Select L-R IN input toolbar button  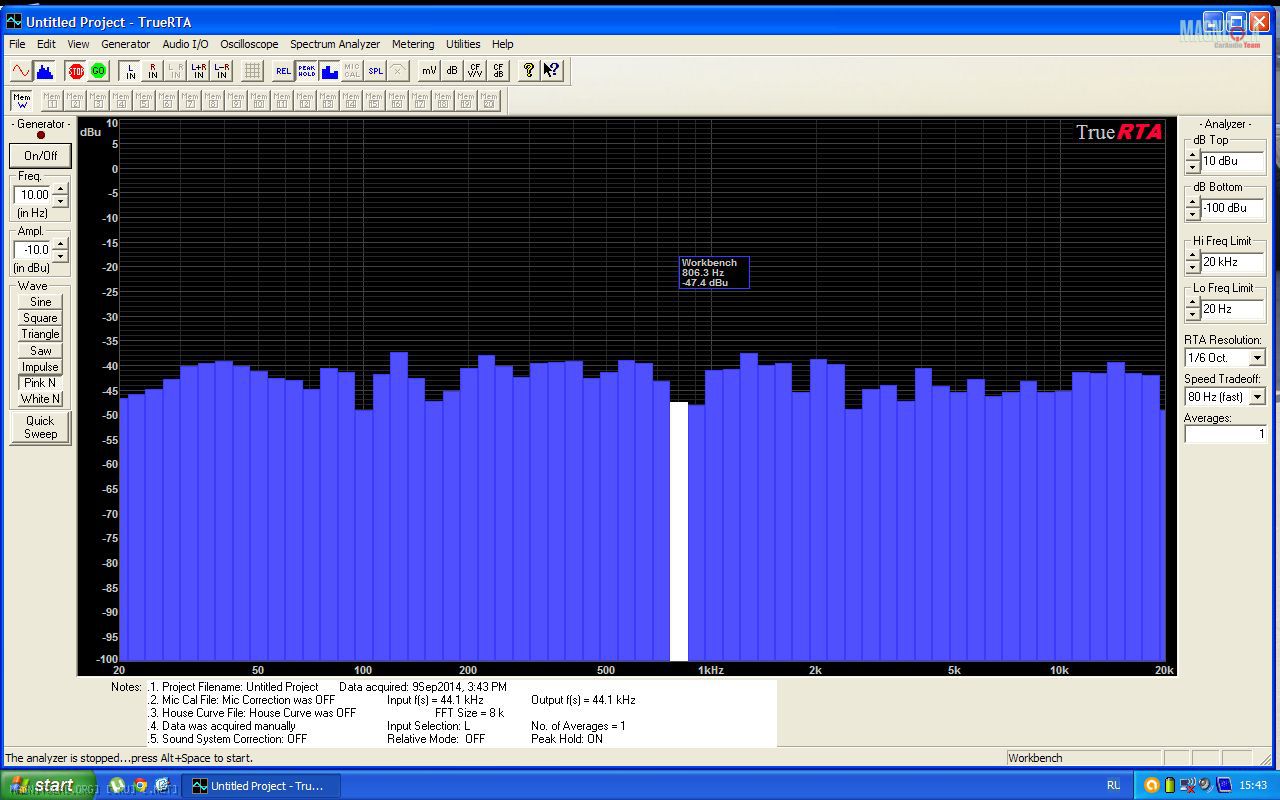tap(222, 70)
